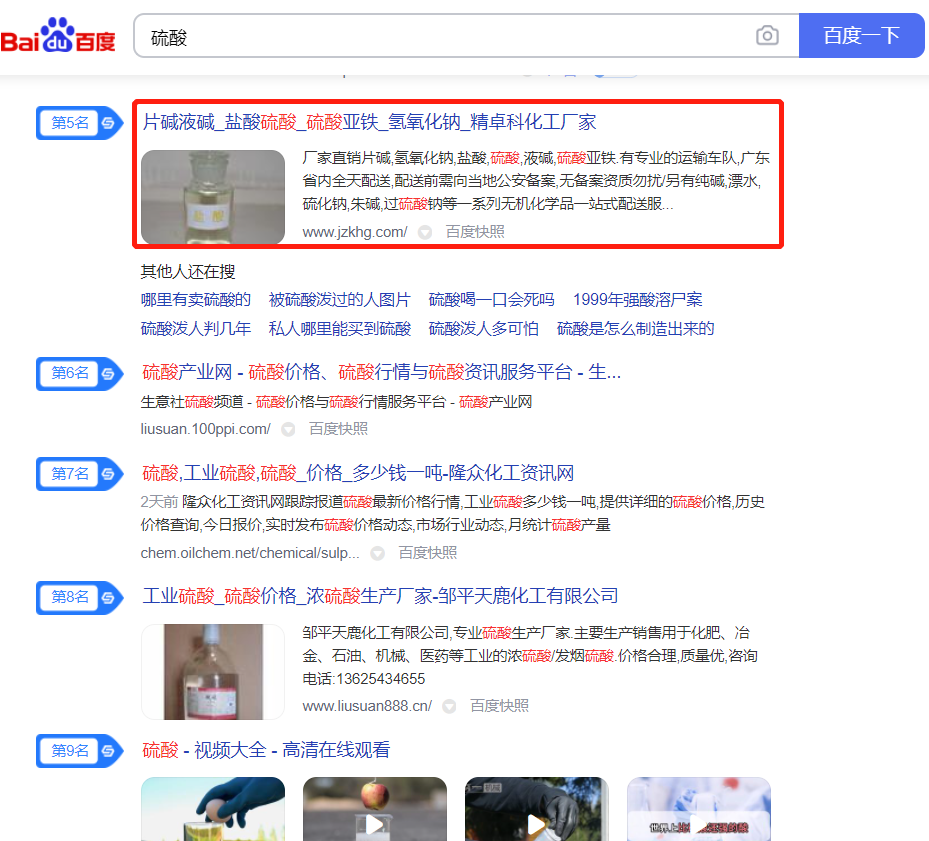Search related query 1999年强酸溶尸案
The image size is (929, 841).
[x=638, y=300]
